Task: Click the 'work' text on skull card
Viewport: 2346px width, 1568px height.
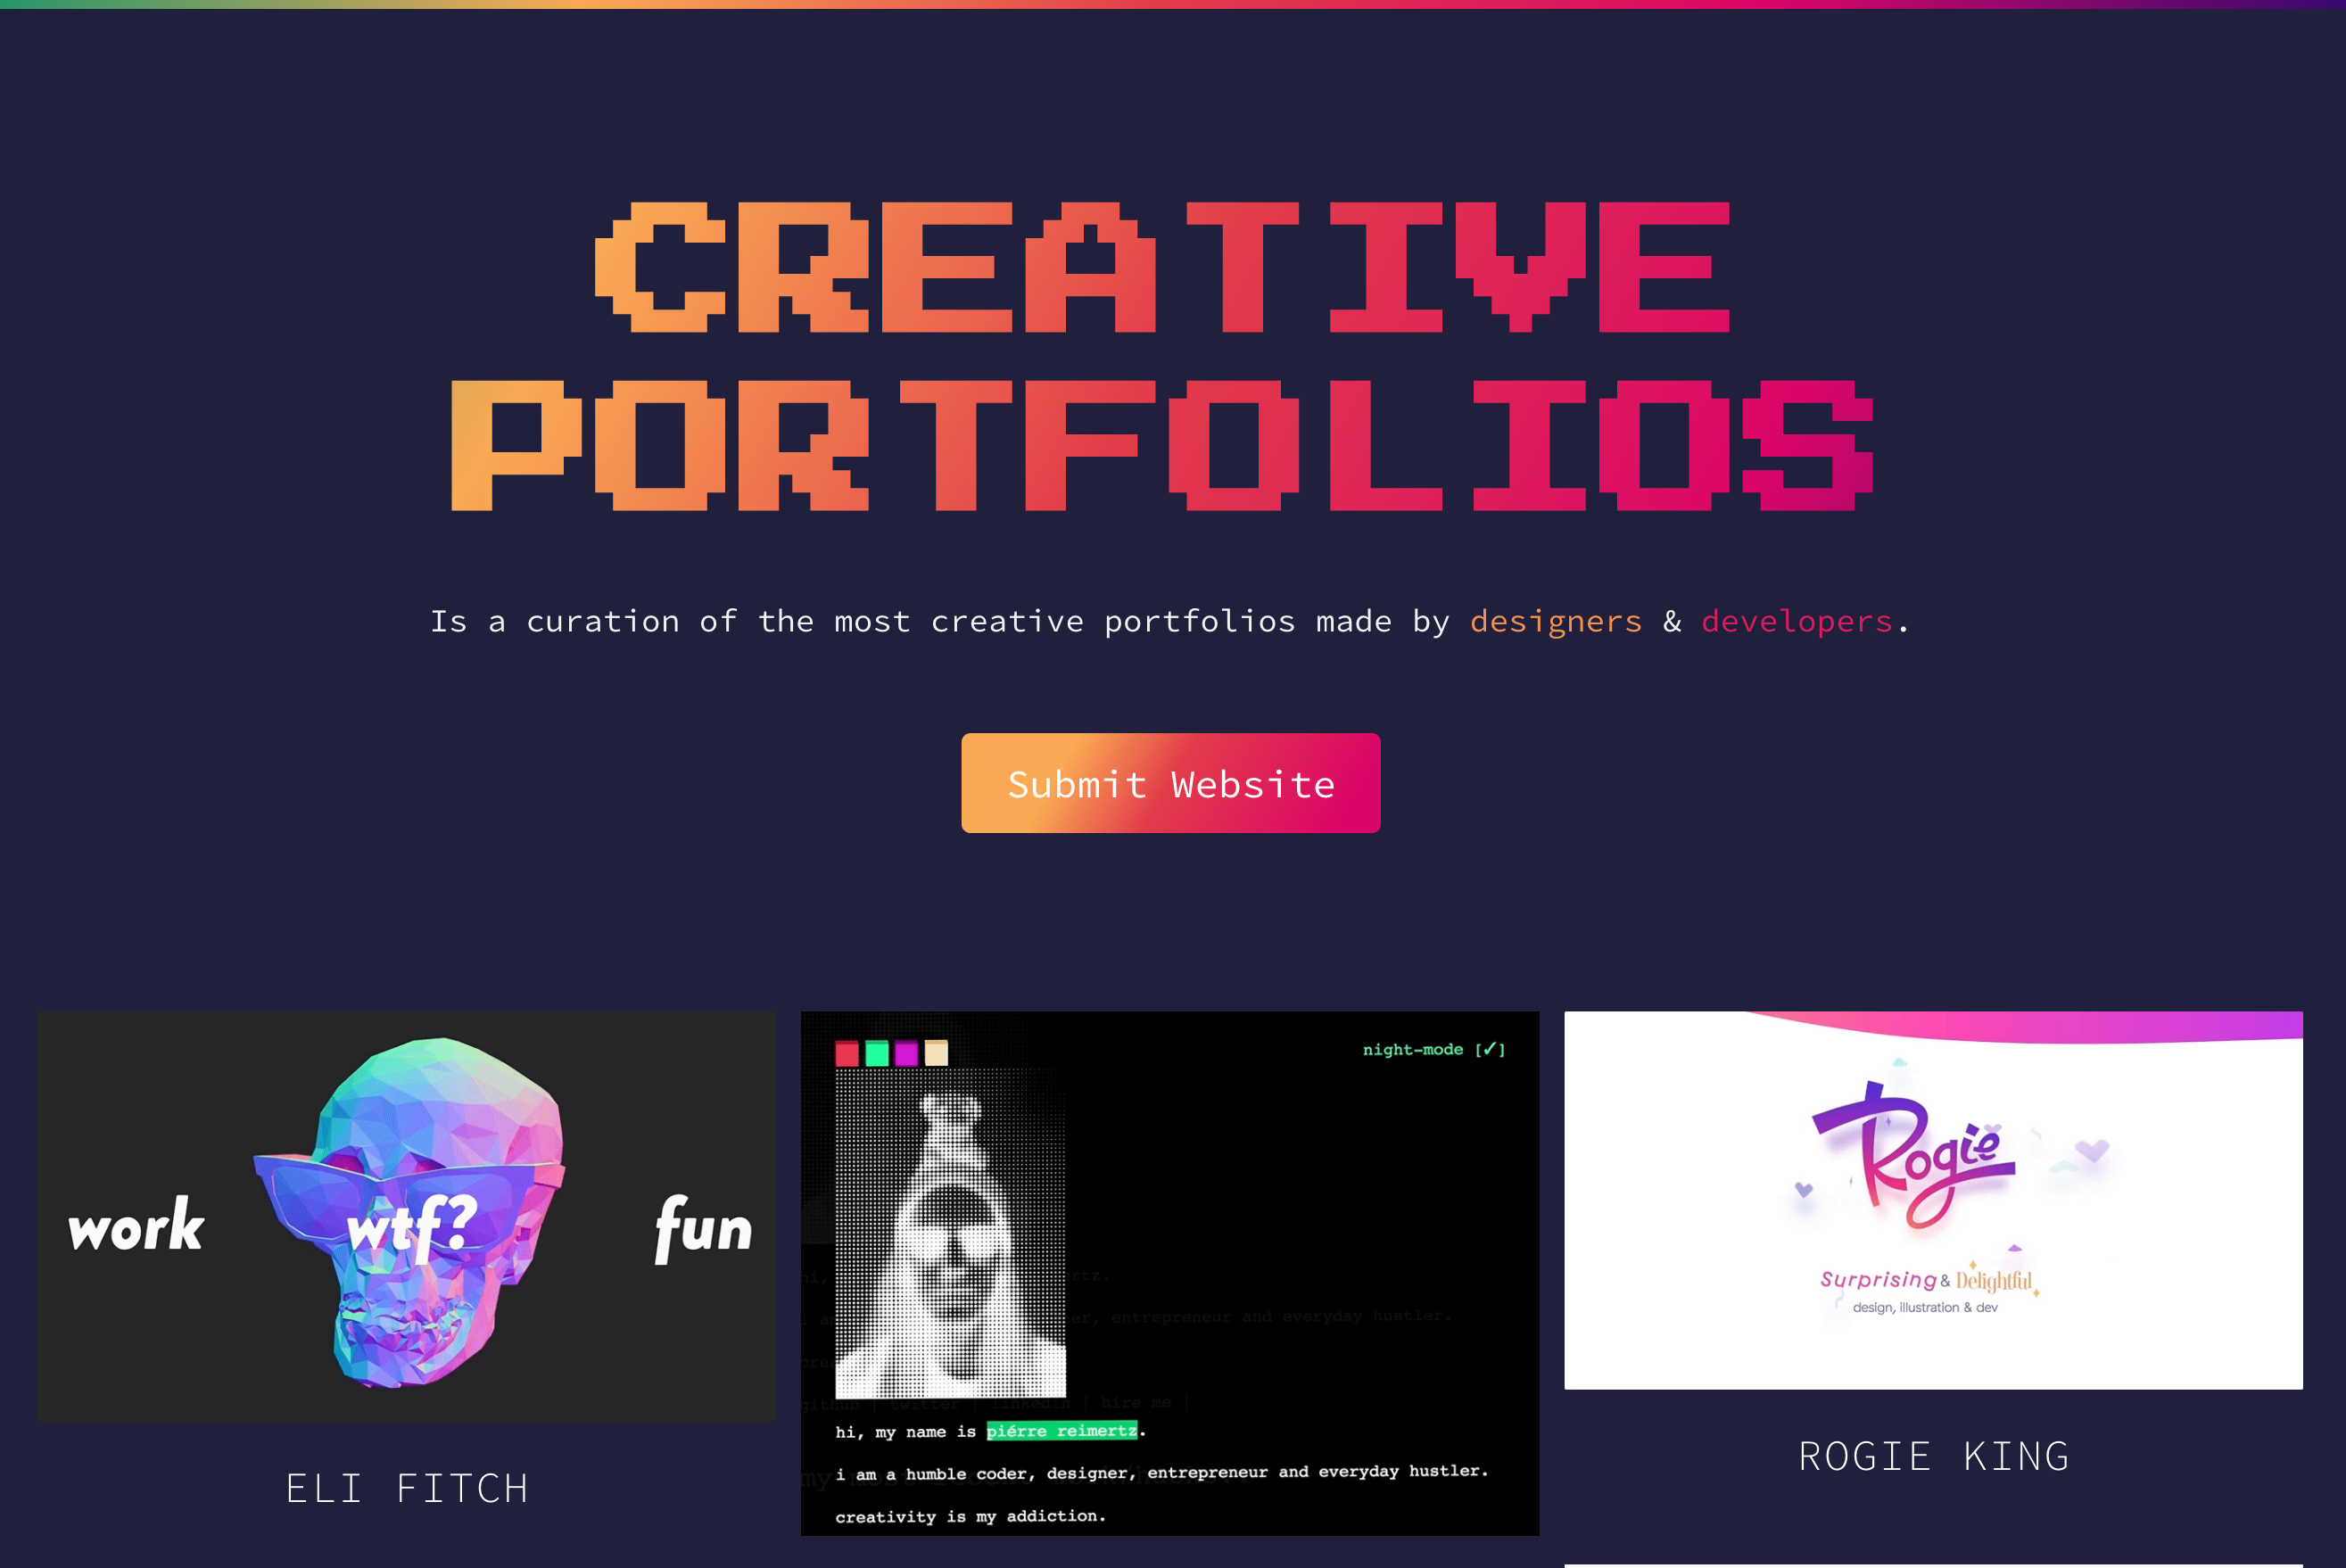Action: click(x=136, y=1224)
